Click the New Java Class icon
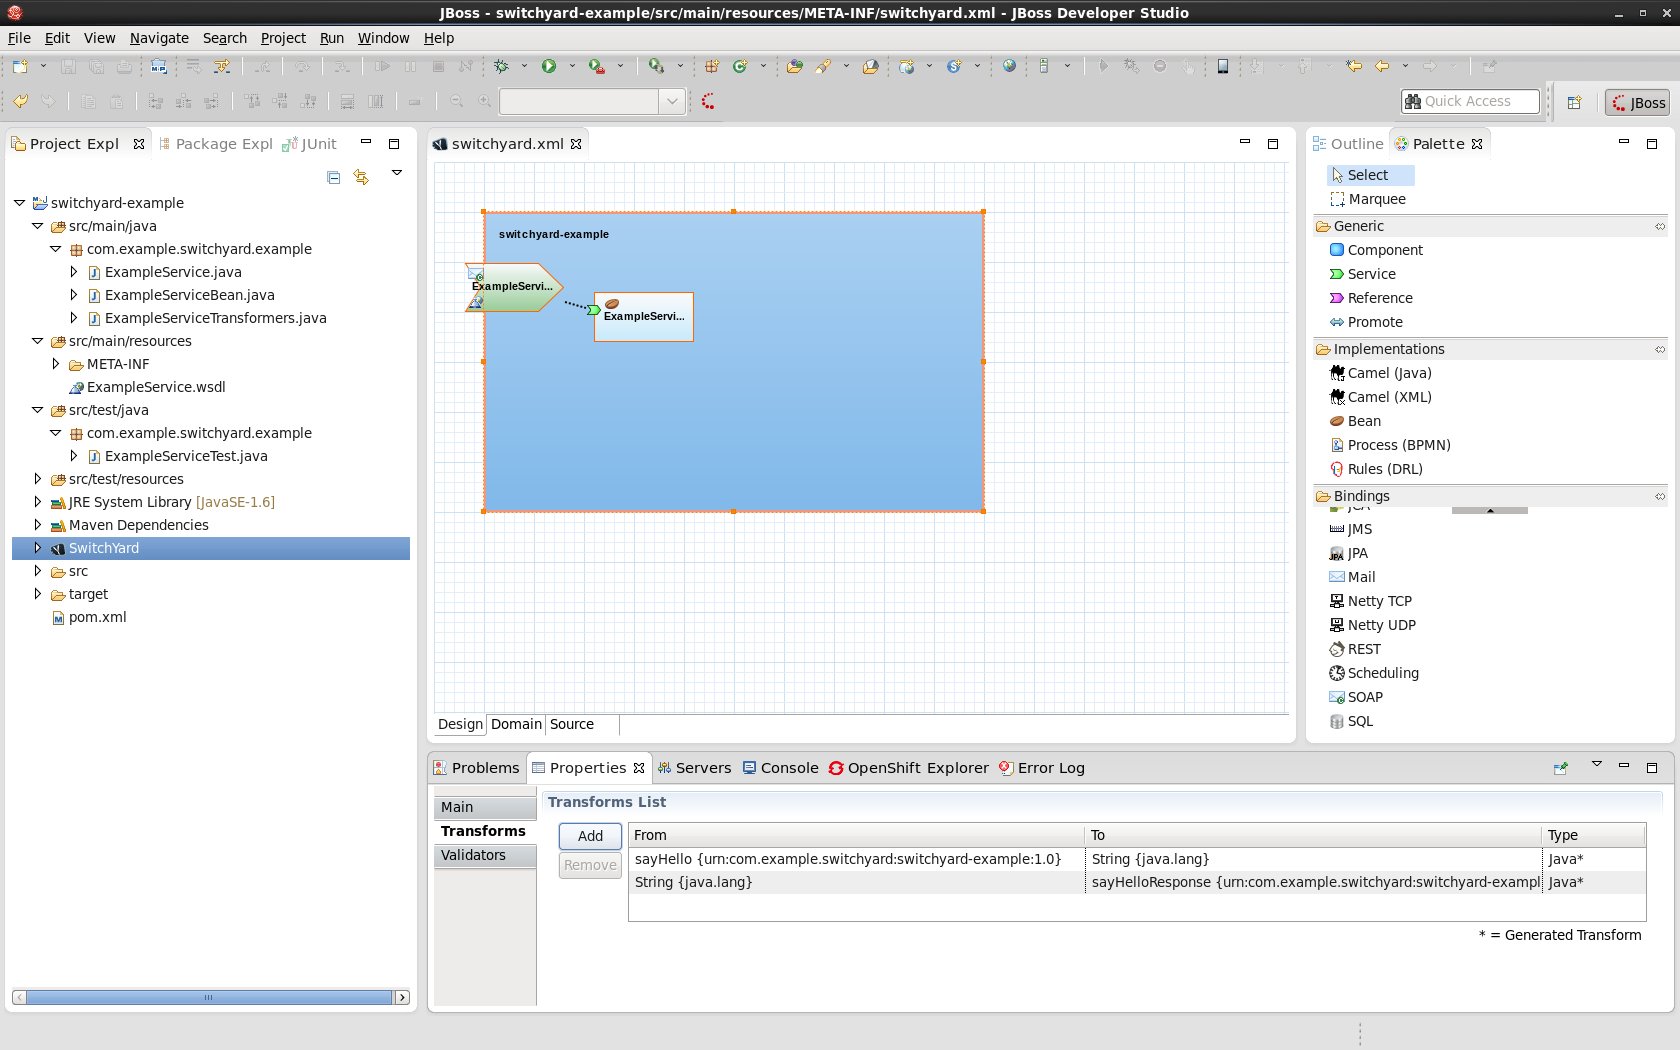The width and height of the screenshot is (1680, 1050). tap(740, 66)
